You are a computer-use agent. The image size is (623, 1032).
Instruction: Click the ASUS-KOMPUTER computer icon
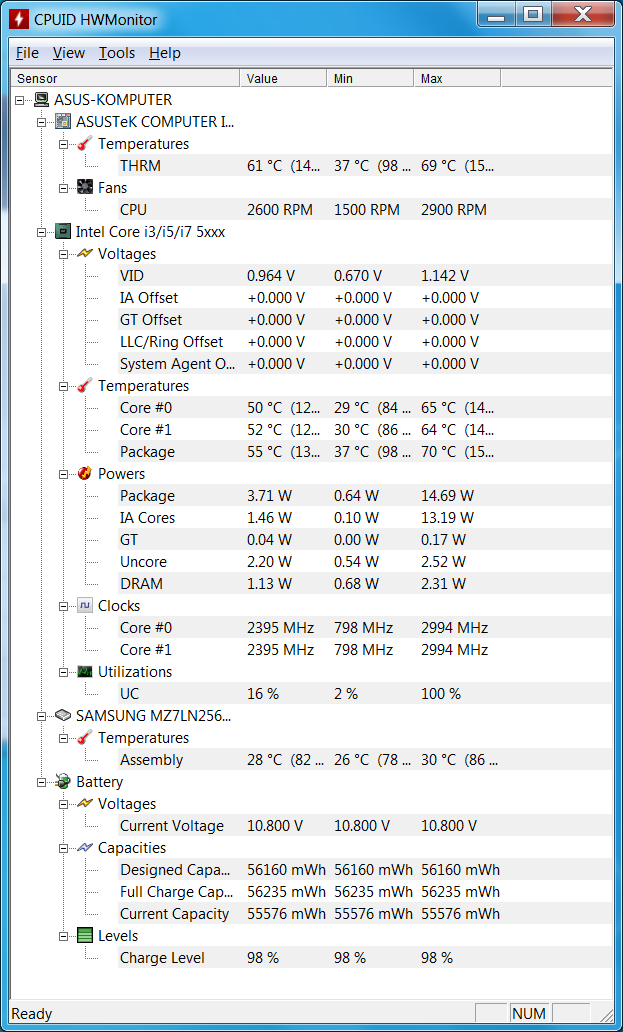pyautogui.click(x=41, y=100)
